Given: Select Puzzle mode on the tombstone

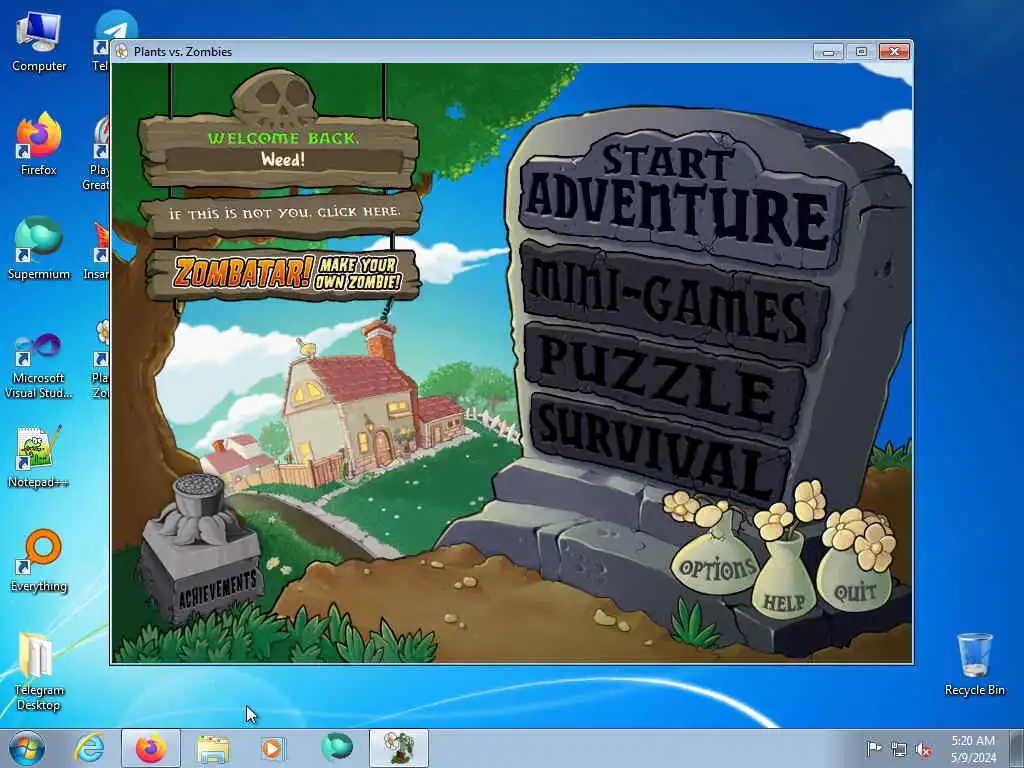Looking at the screenshot, I should [x=666, y=379].
